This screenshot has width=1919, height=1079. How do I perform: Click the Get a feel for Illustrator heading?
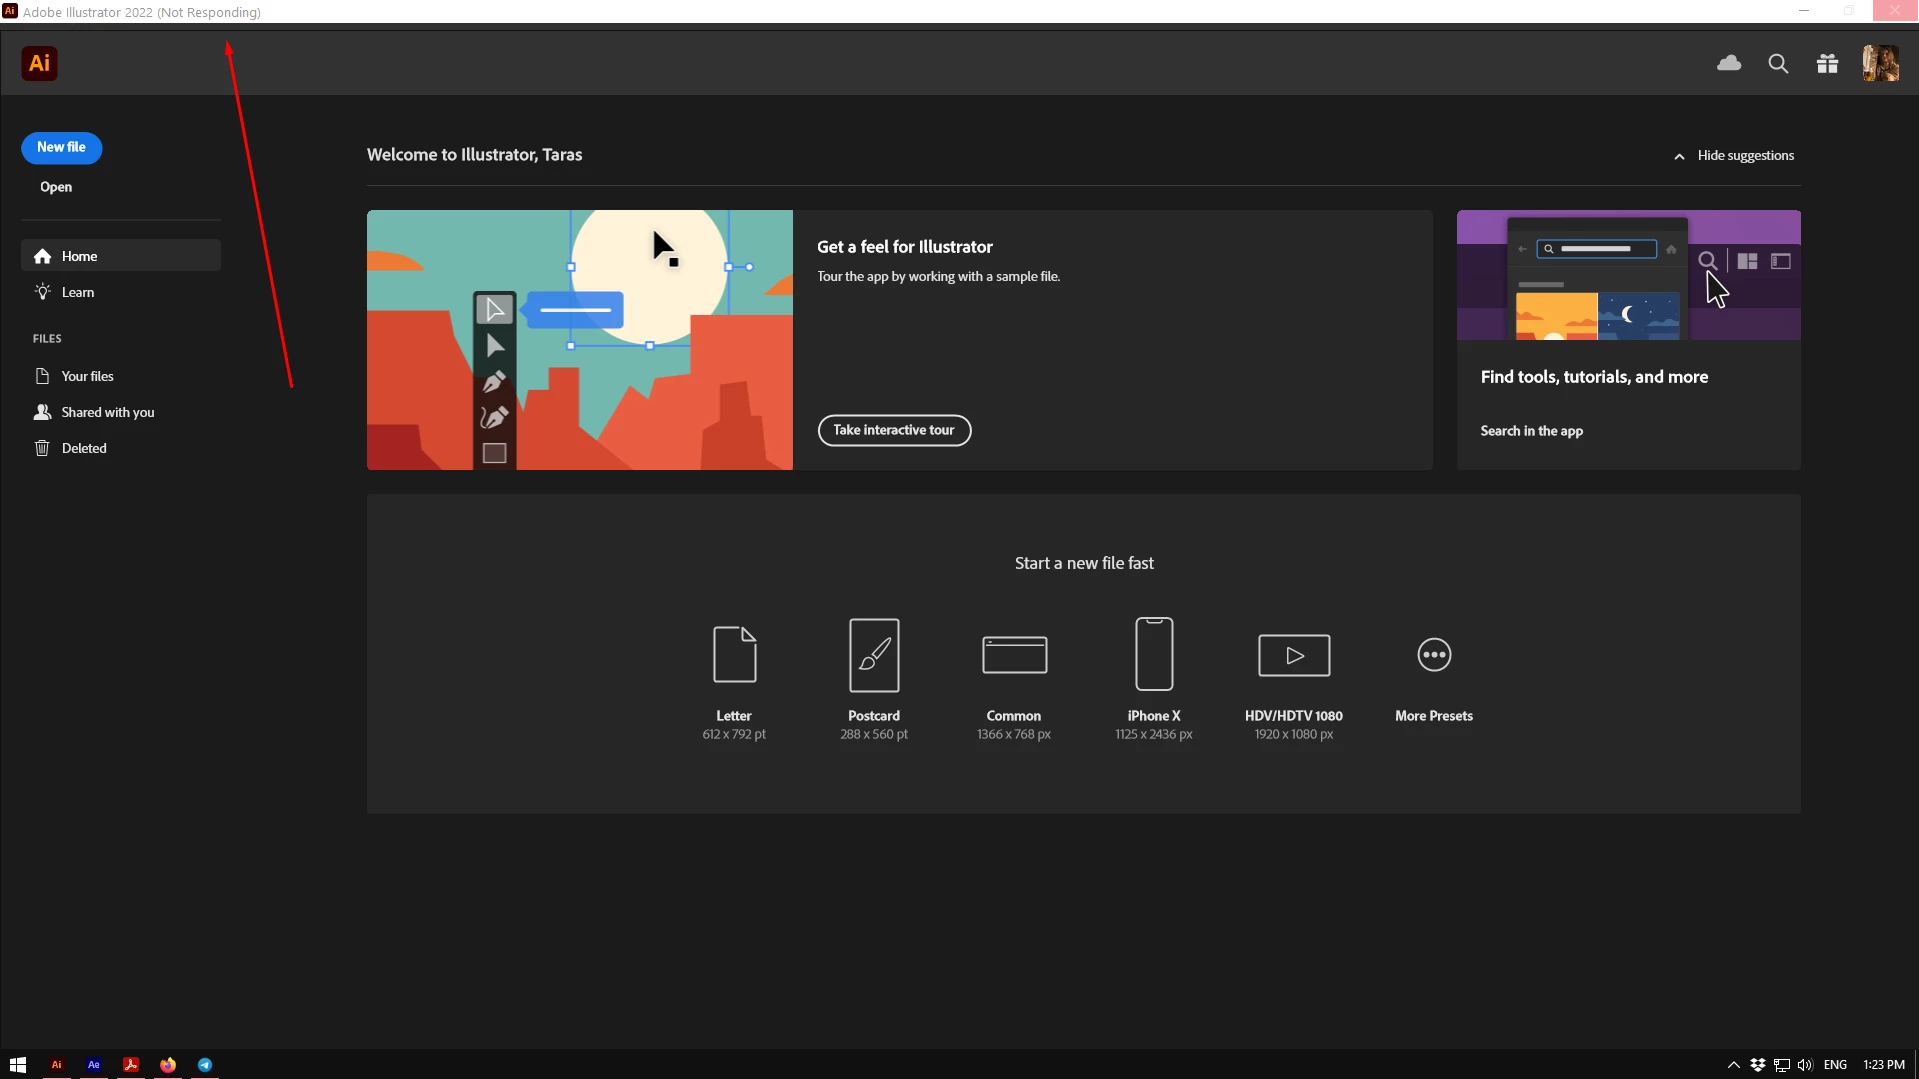tap(904, 247)
